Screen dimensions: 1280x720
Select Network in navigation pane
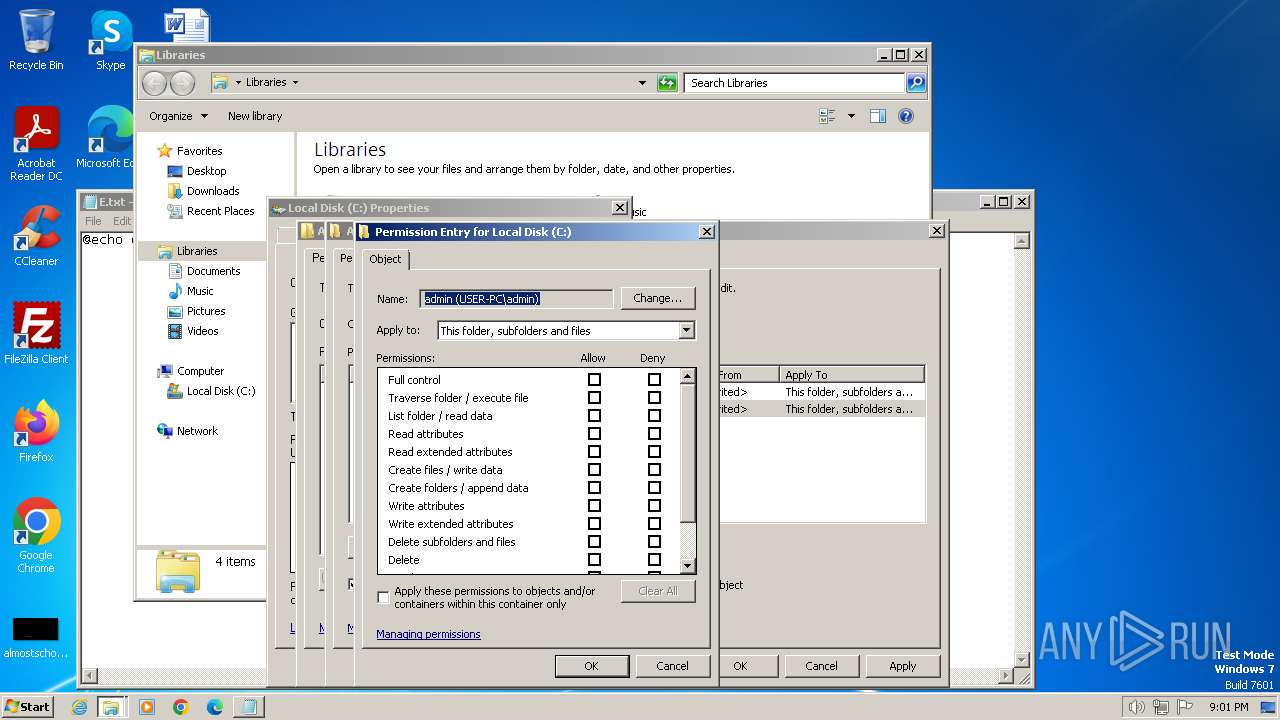point(197,431)
